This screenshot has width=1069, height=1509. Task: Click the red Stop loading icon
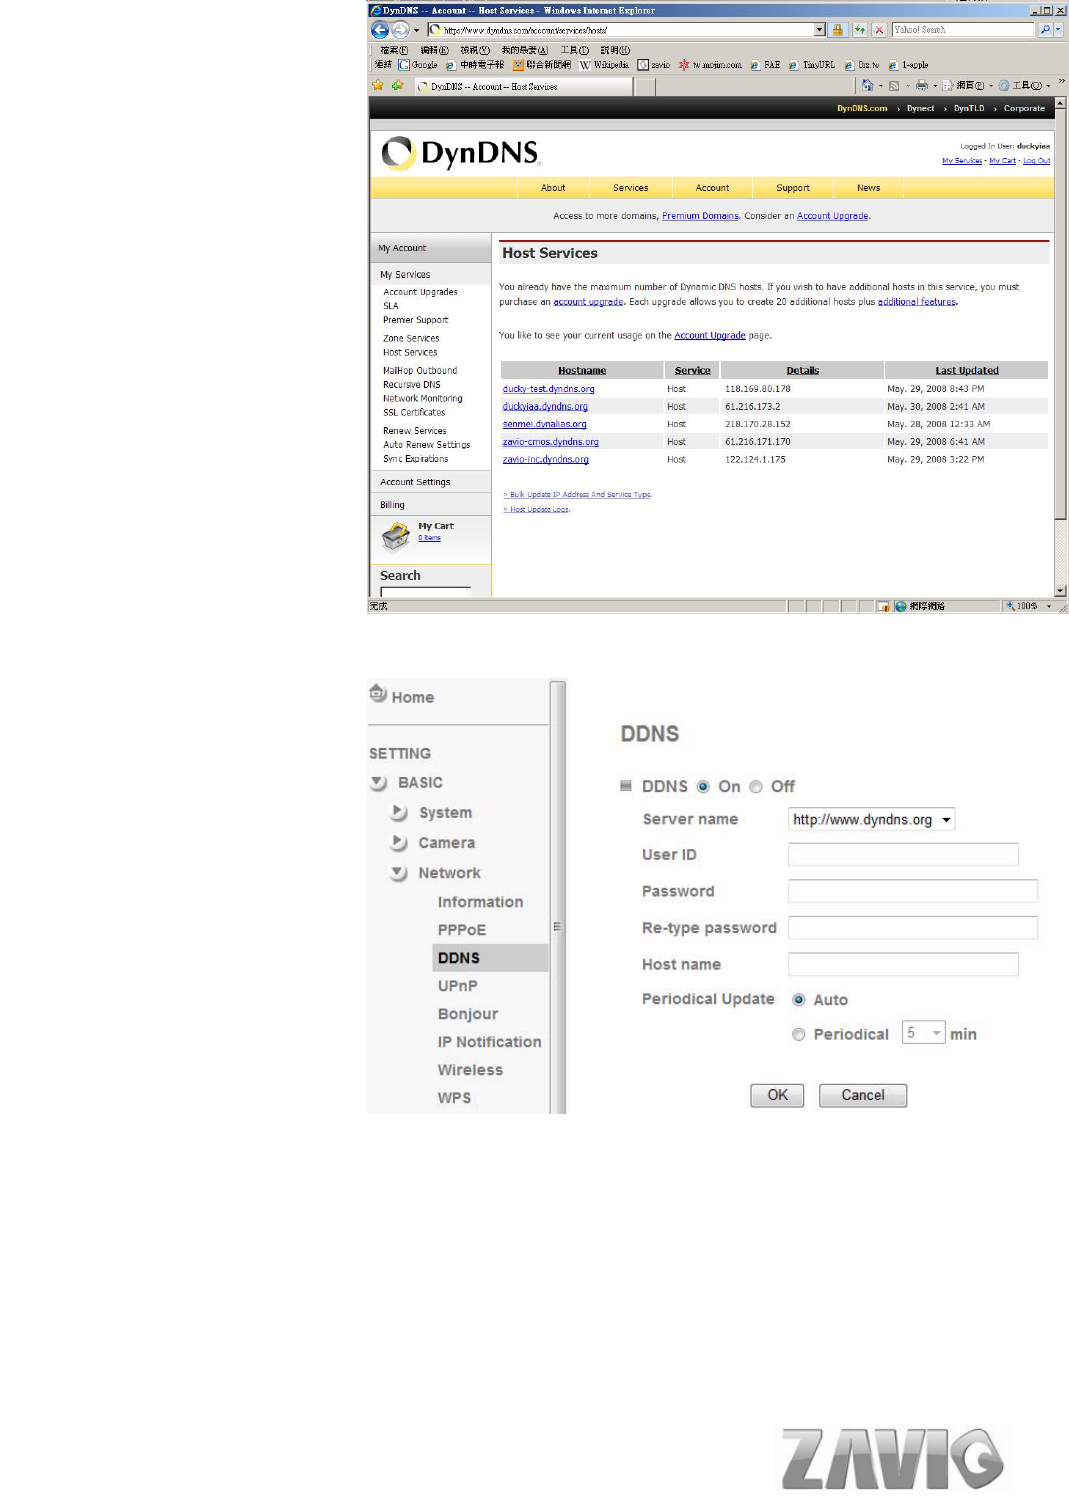point(879,30)
